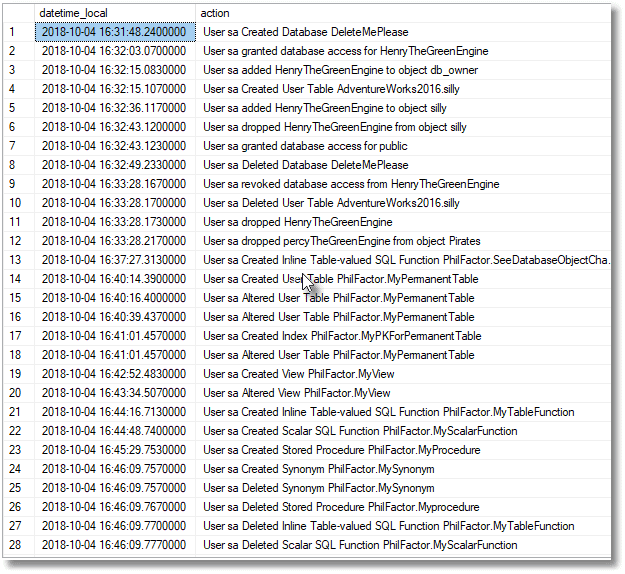The image size is (625, 574).
Task: Select 'Created Index PhilFactor.MyPKForPermanentTable' cell
Action: click(x=403, y=336)
